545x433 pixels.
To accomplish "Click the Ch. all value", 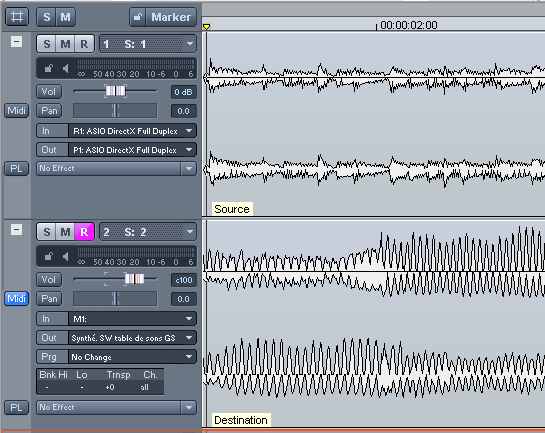I will coord(144,387).
